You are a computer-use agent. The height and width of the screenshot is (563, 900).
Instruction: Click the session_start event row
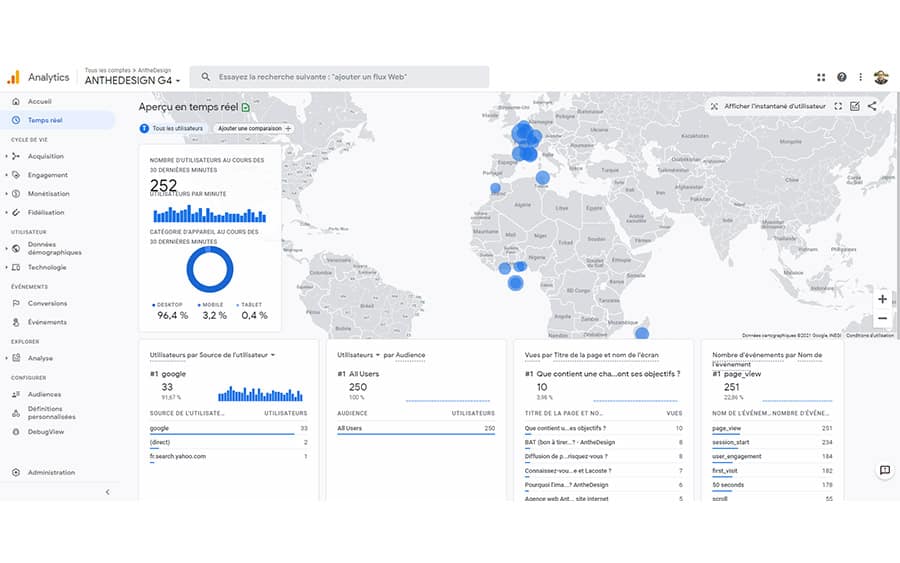[772, 442]
